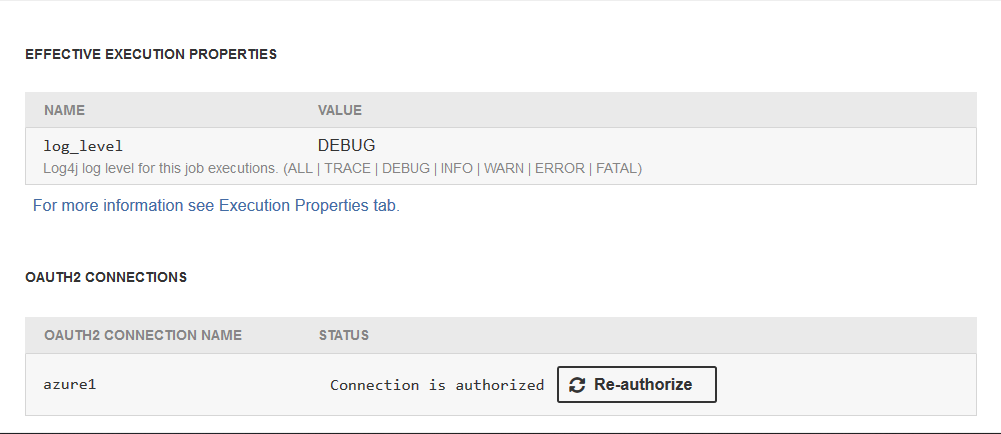1001x434 pixels.
Task: Click the Re-authorize refresh arrows icon
Action: pyautogui.click(x=577, y=385)
